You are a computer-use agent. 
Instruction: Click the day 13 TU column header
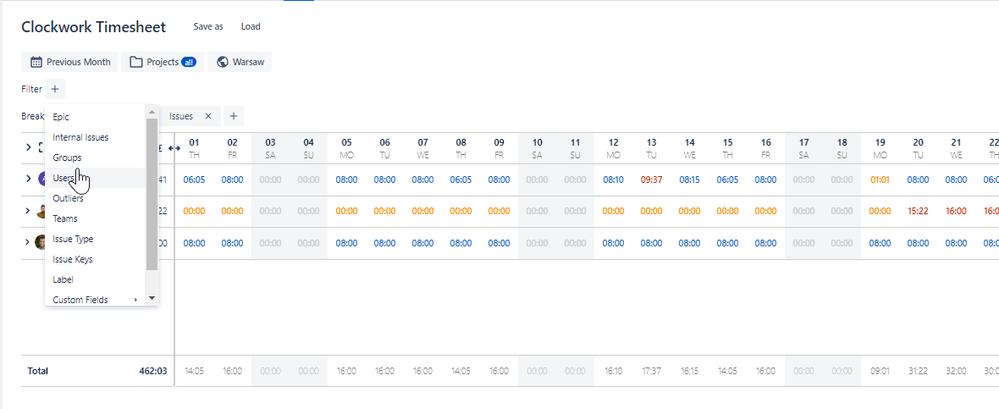(651, 148)
